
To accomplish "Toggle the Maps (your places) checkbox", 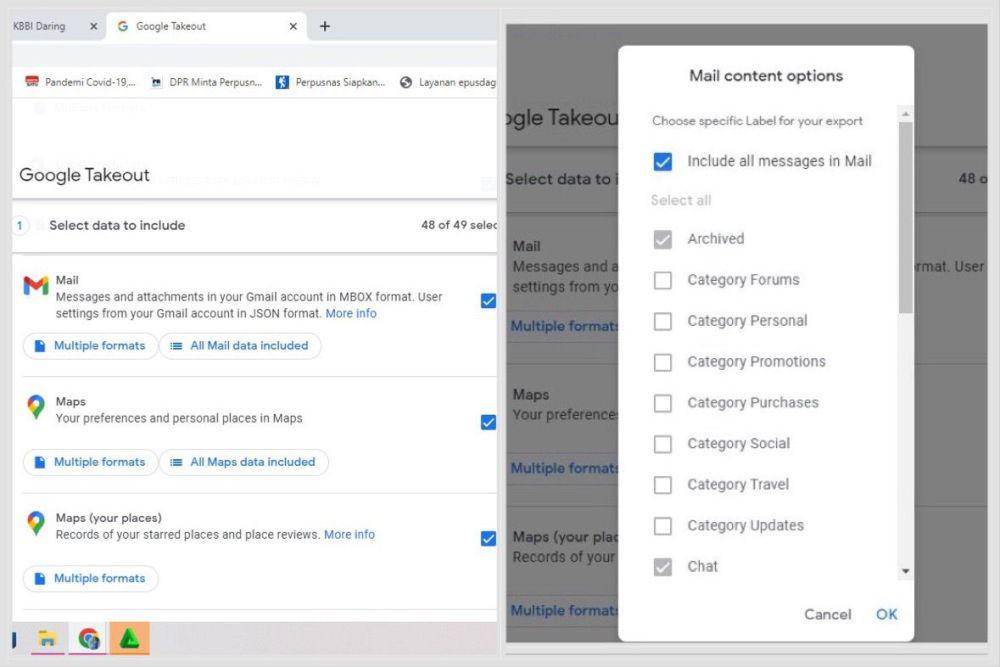I will click(489, 539).
